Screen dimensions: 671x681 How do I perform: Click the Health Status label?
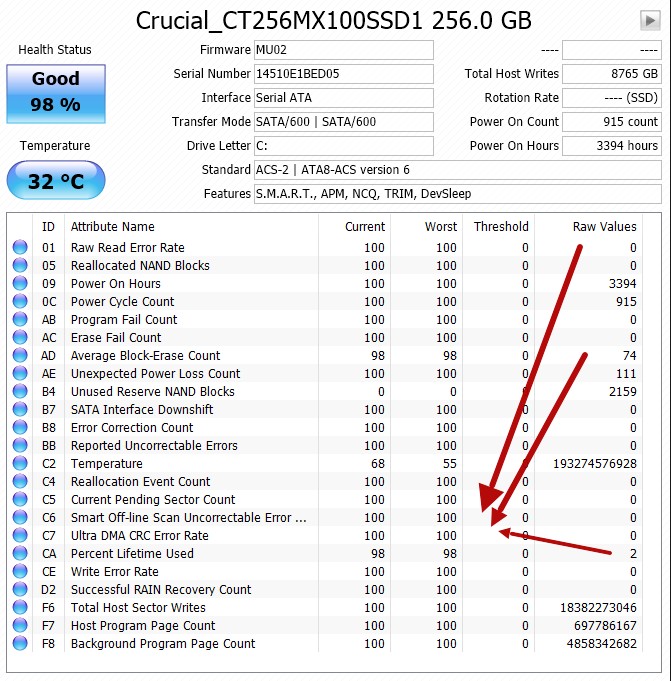(x=55, y=50)
